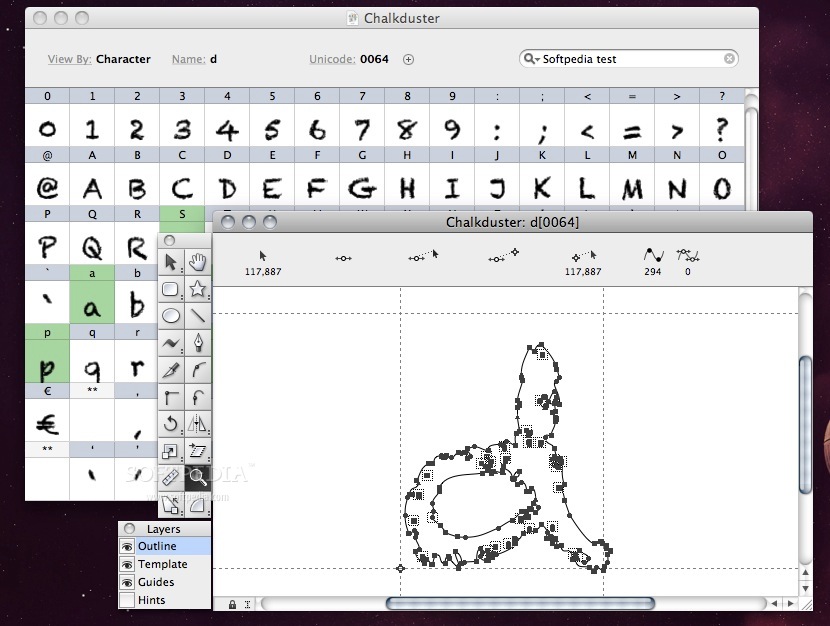
Task: Click the glyph window vertical scrollbar thumb
Action: (x=805, y=425)
